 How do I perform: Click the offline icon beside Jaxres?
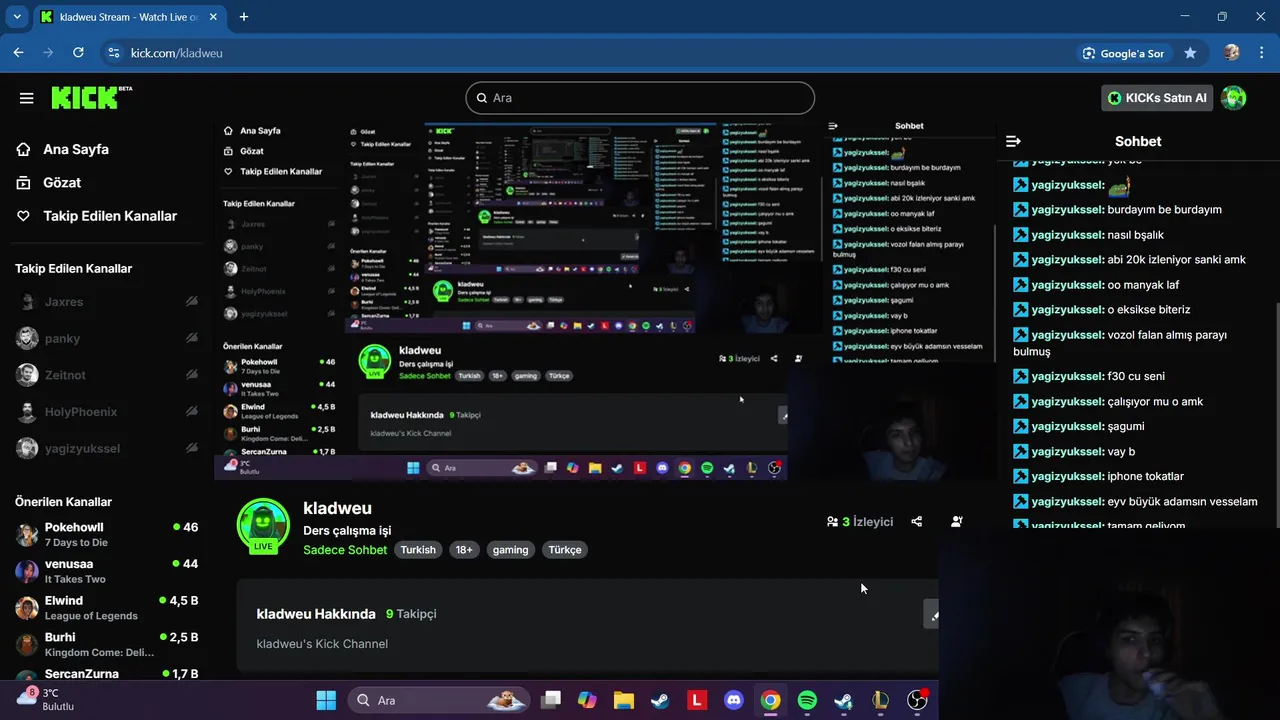pyautogui.click(x=191, y=302)
